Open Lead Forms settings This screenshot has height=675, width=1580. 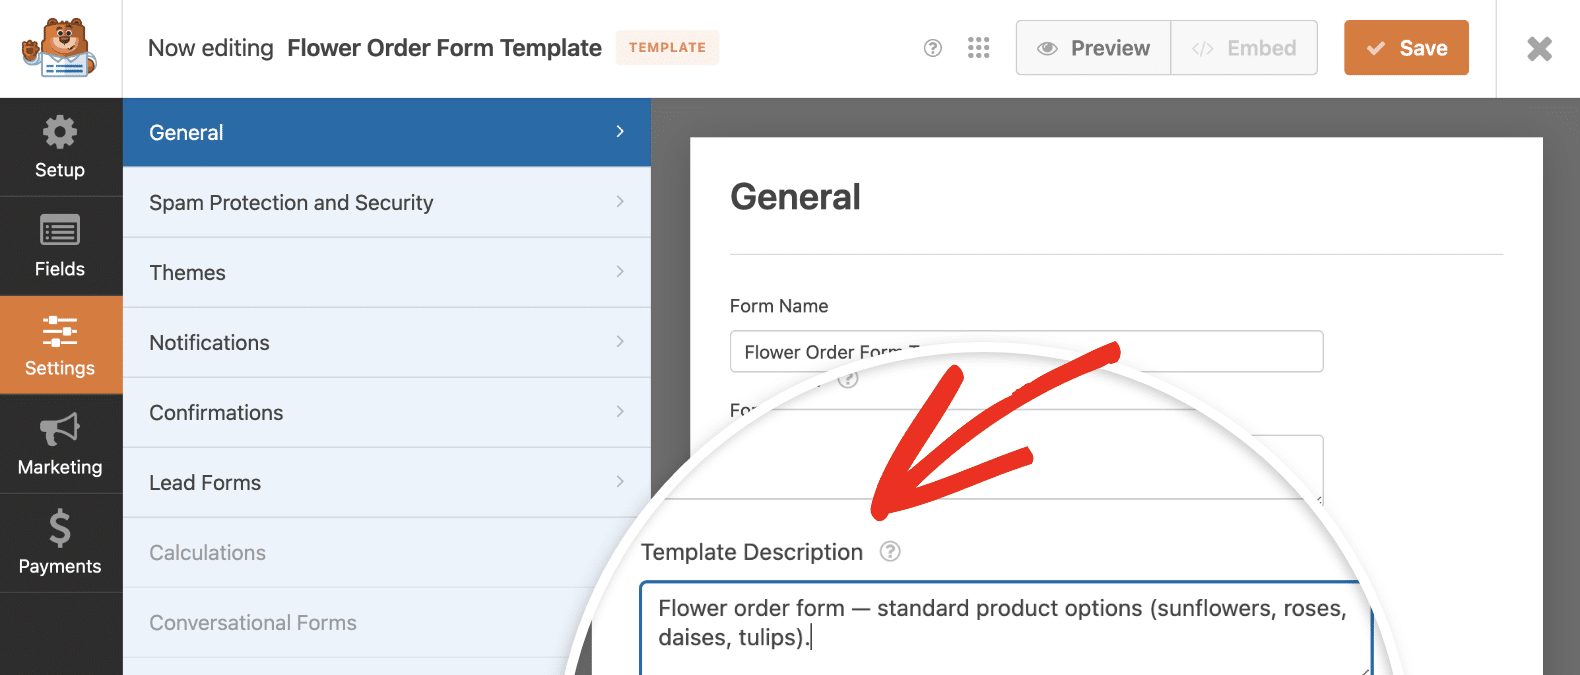pyautogui.click(x=387, y=482)
